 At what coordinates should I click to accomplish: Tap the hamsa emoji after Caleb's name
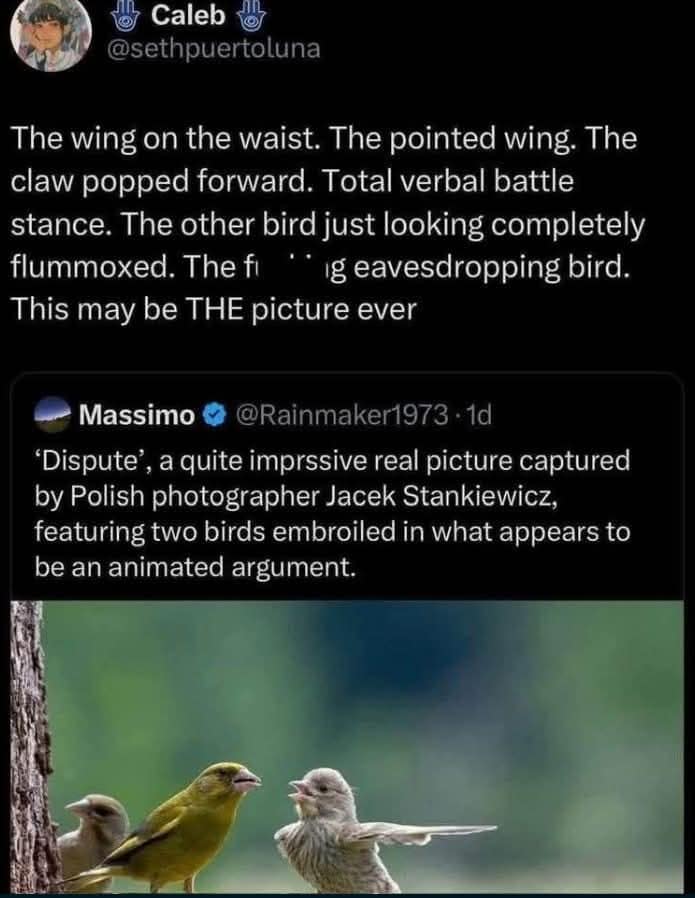click(249, 17)
